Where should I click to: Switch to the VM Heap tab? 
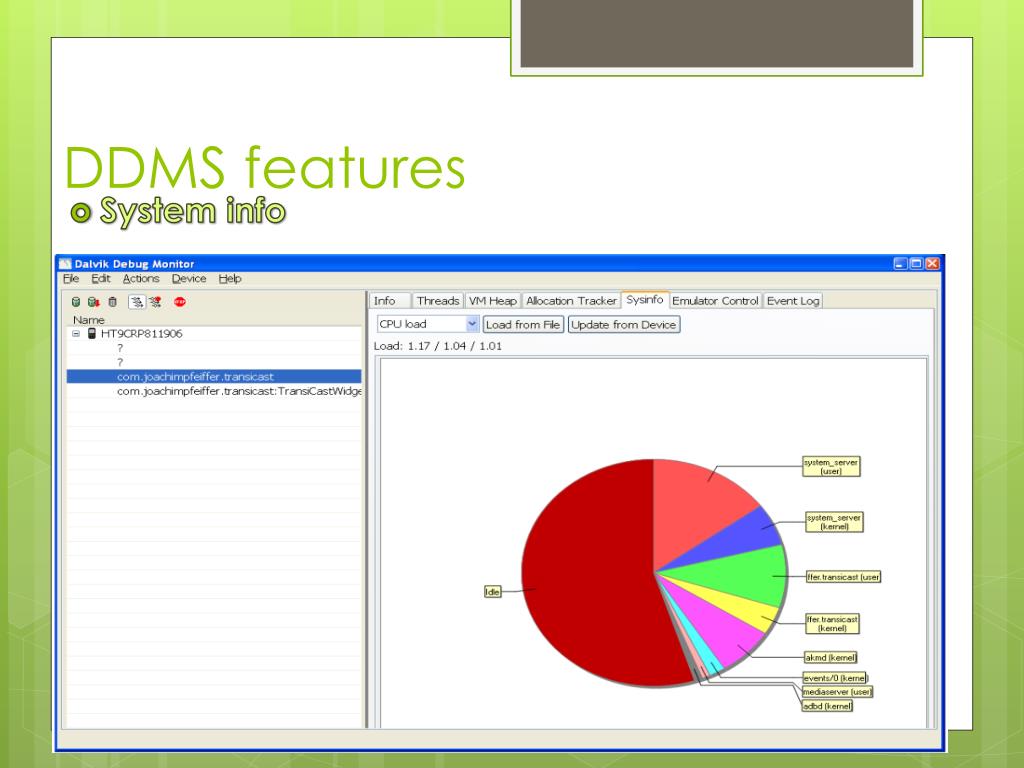pos(493,300)
